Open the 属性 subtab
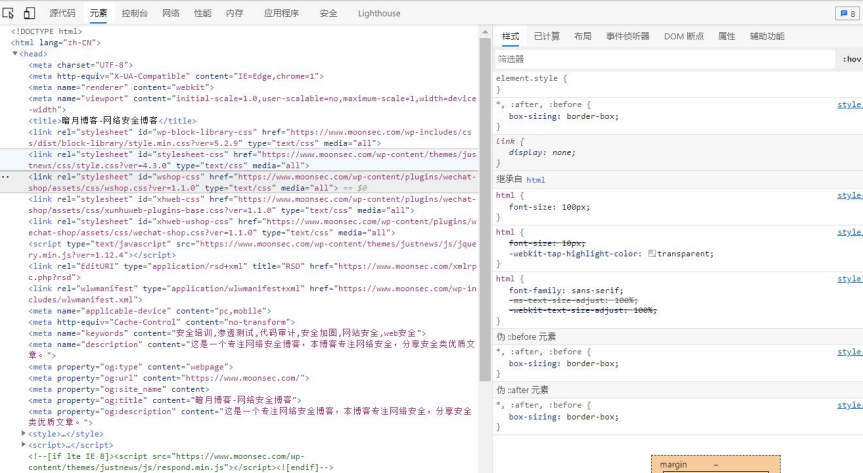Screen dimensions: 863x473 (x=727, y=36)
